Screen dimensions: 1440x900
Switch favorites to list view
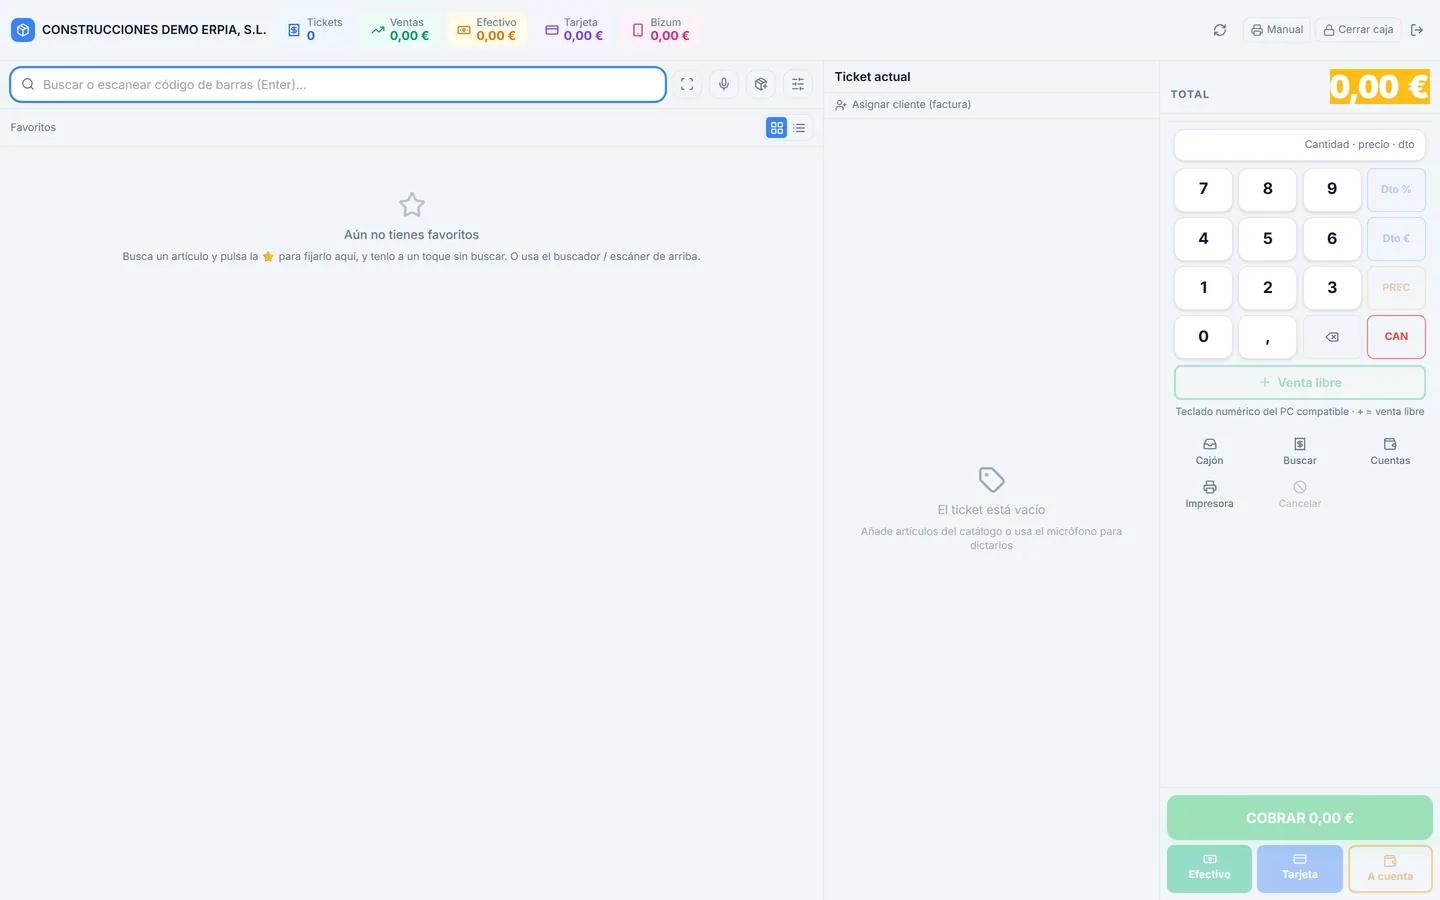tap(800, 128)
